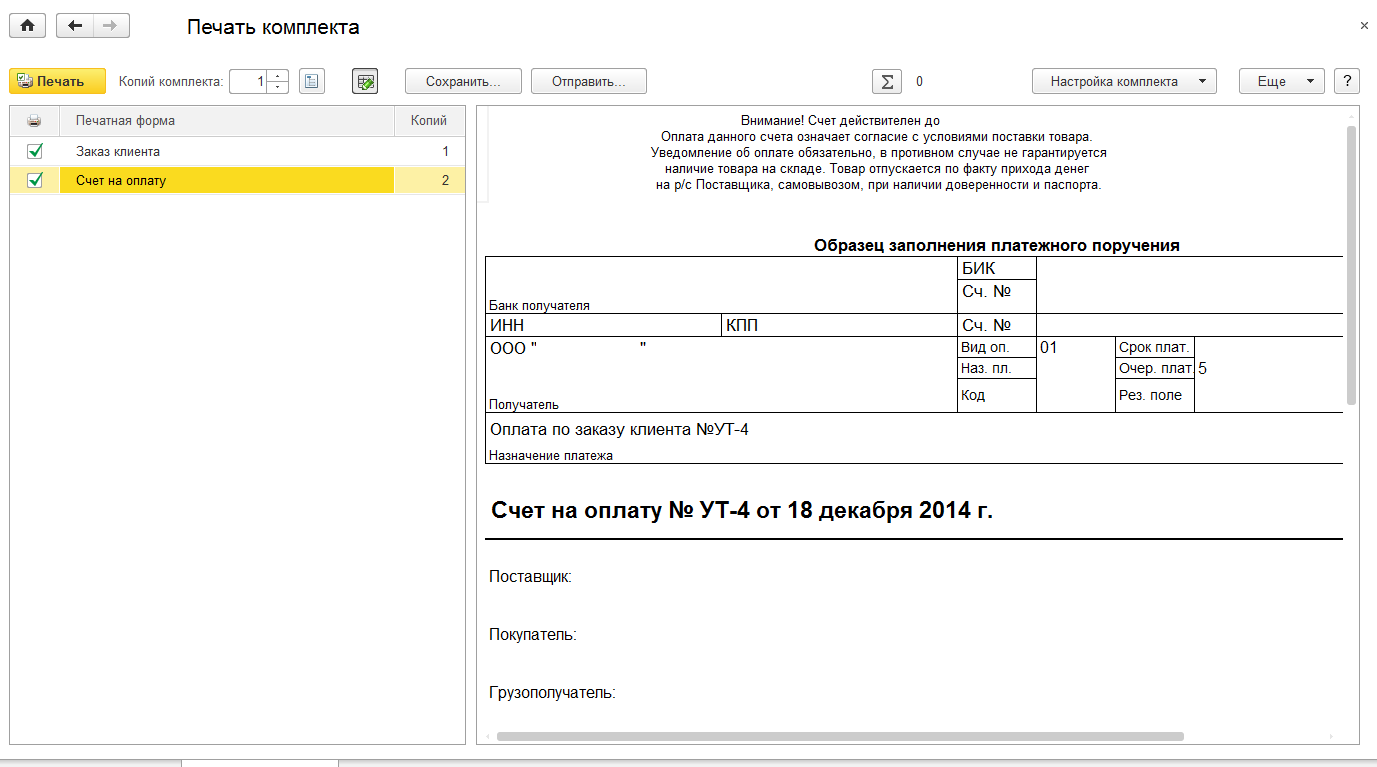Select the Заказ клиента row
The height and width of the screenshot is (767, 1377).
tap(237, 151)
